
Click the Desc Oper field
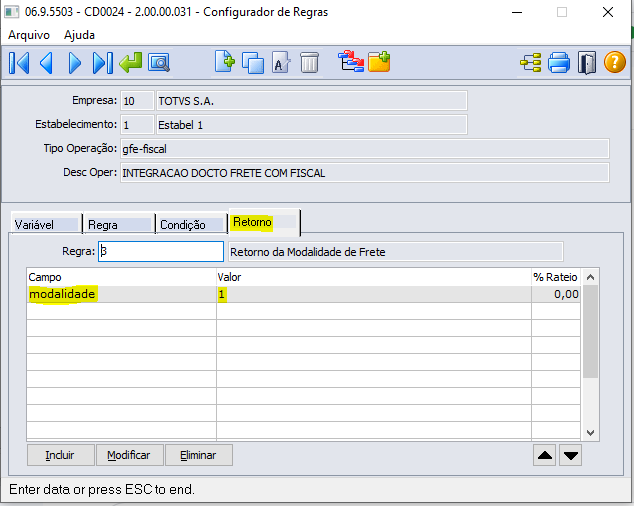[365, 173]
